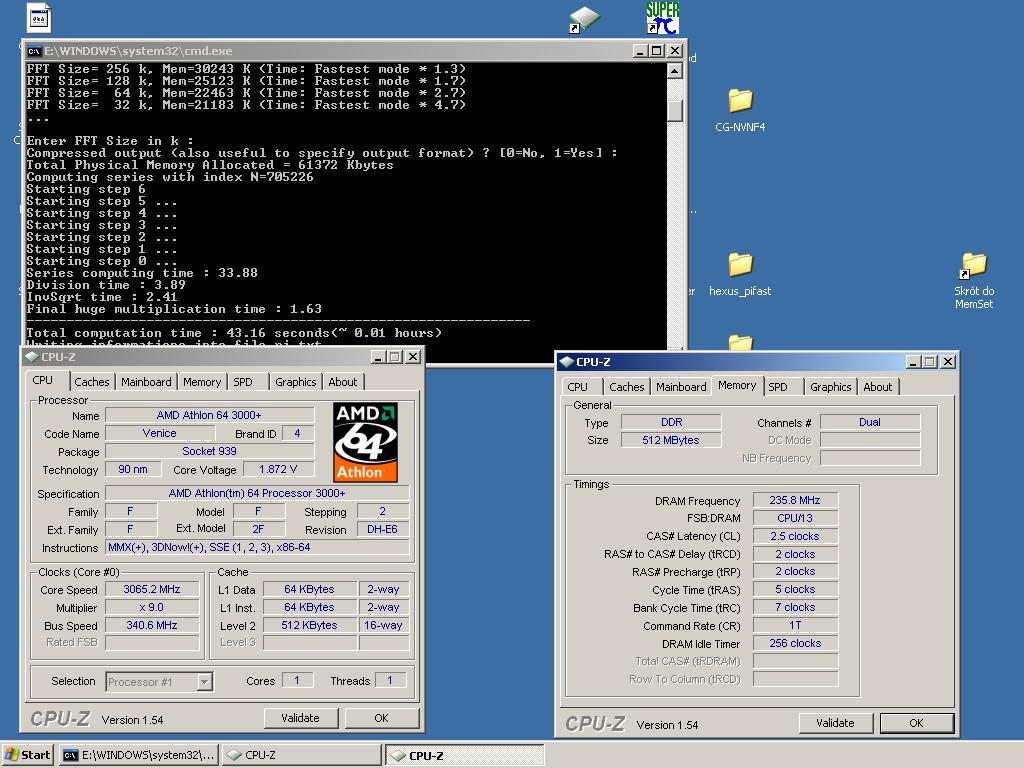
Task: Click the Brand ID value 4
Action: pyautogui.click(x=297, y=433)
